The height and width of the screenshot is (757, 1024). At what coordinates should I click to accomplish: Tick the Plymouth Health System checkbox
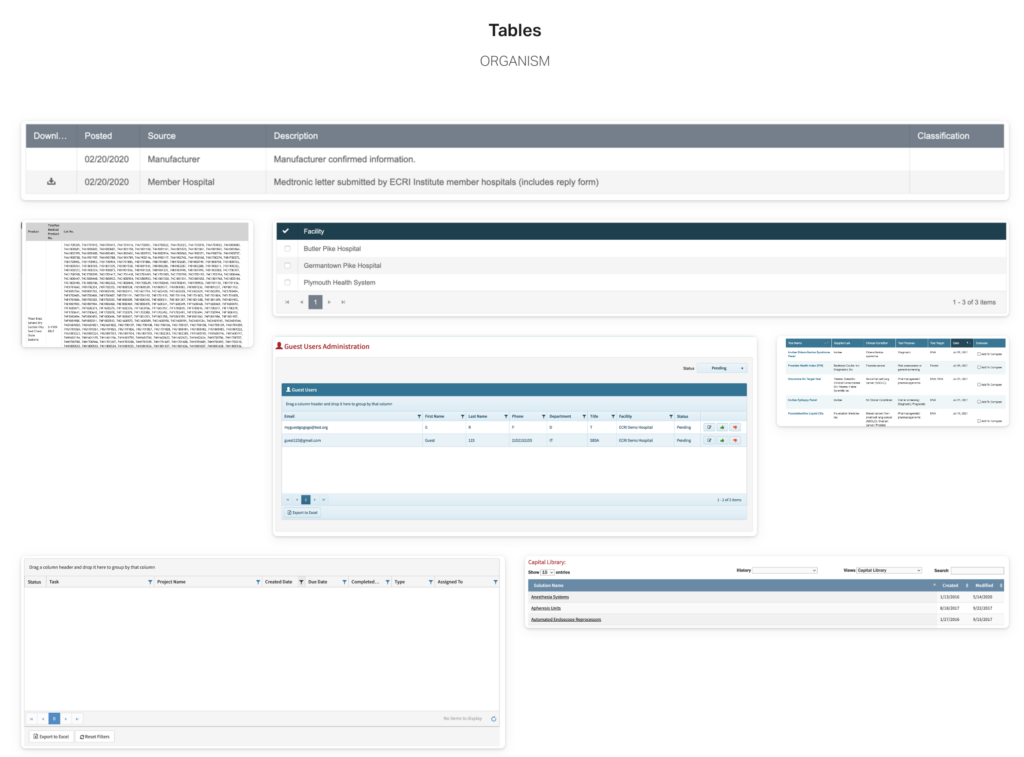288,283
